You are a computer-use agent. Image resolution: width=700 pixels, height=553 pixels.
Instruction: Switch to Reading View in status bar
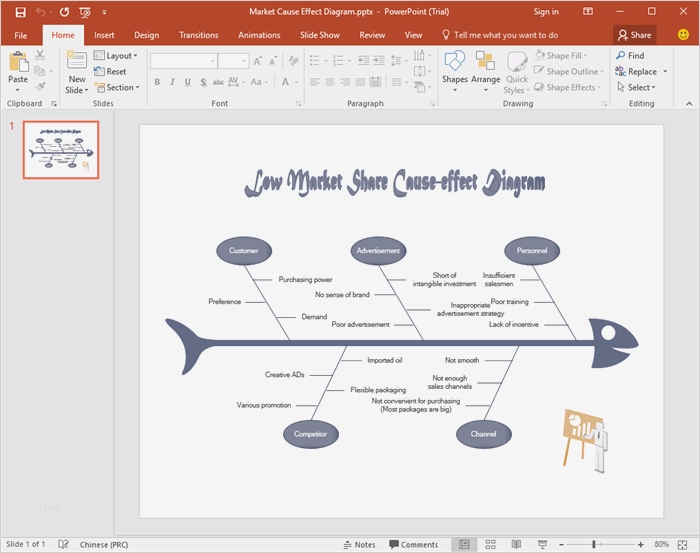coord(515,544)
